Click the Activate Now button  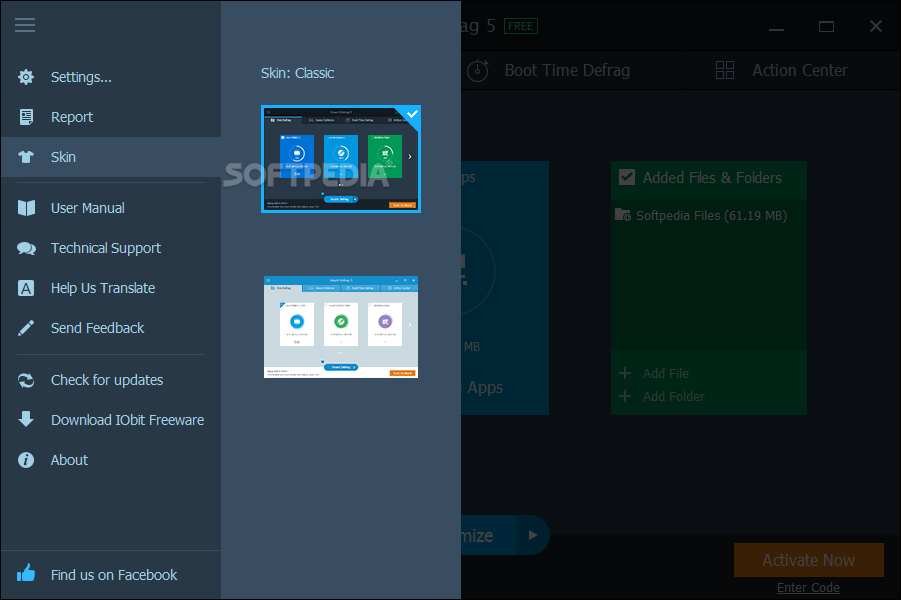(808, 560)
